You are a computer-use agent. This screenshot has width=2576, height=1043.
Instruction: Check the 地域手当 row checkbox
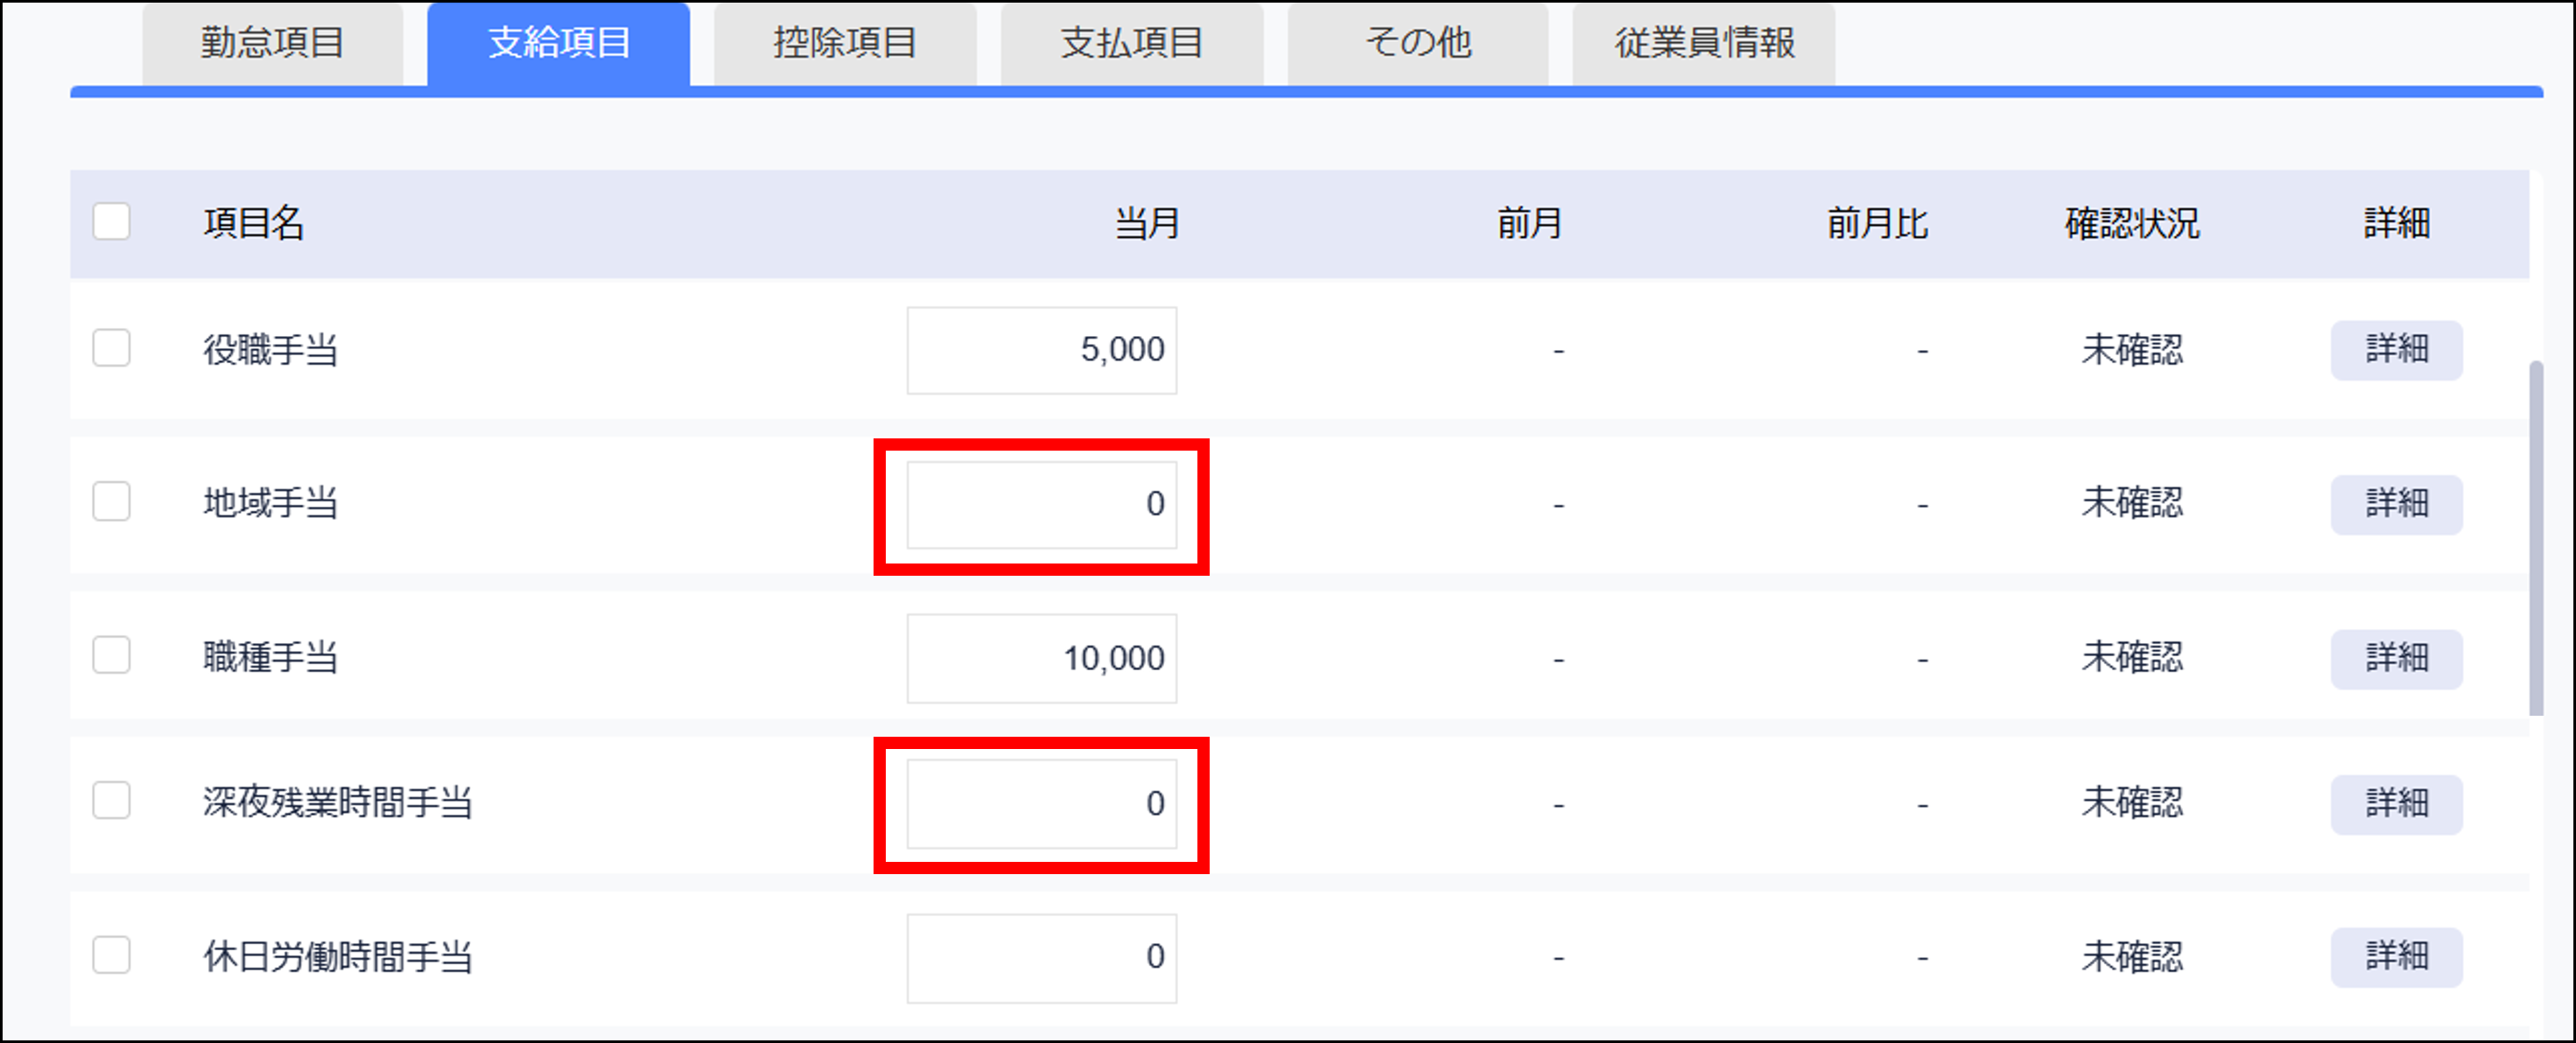[x=111, y=502]
